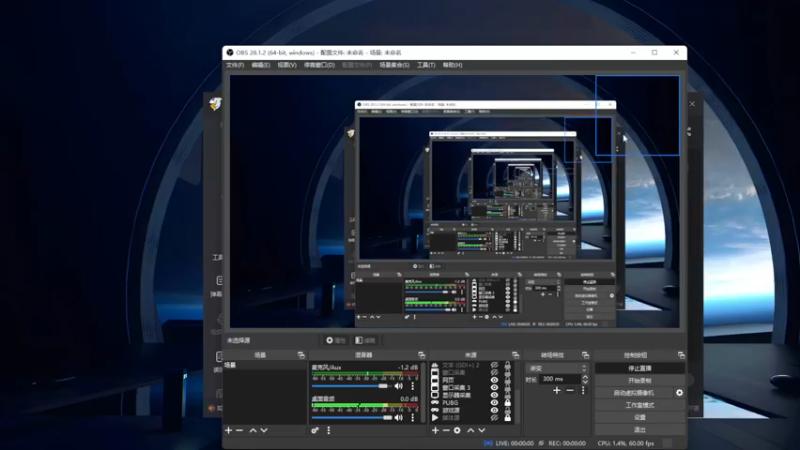Screen dimensions: 800x450
Task: Float the 来源 sources dock
Action: (515, 355)
